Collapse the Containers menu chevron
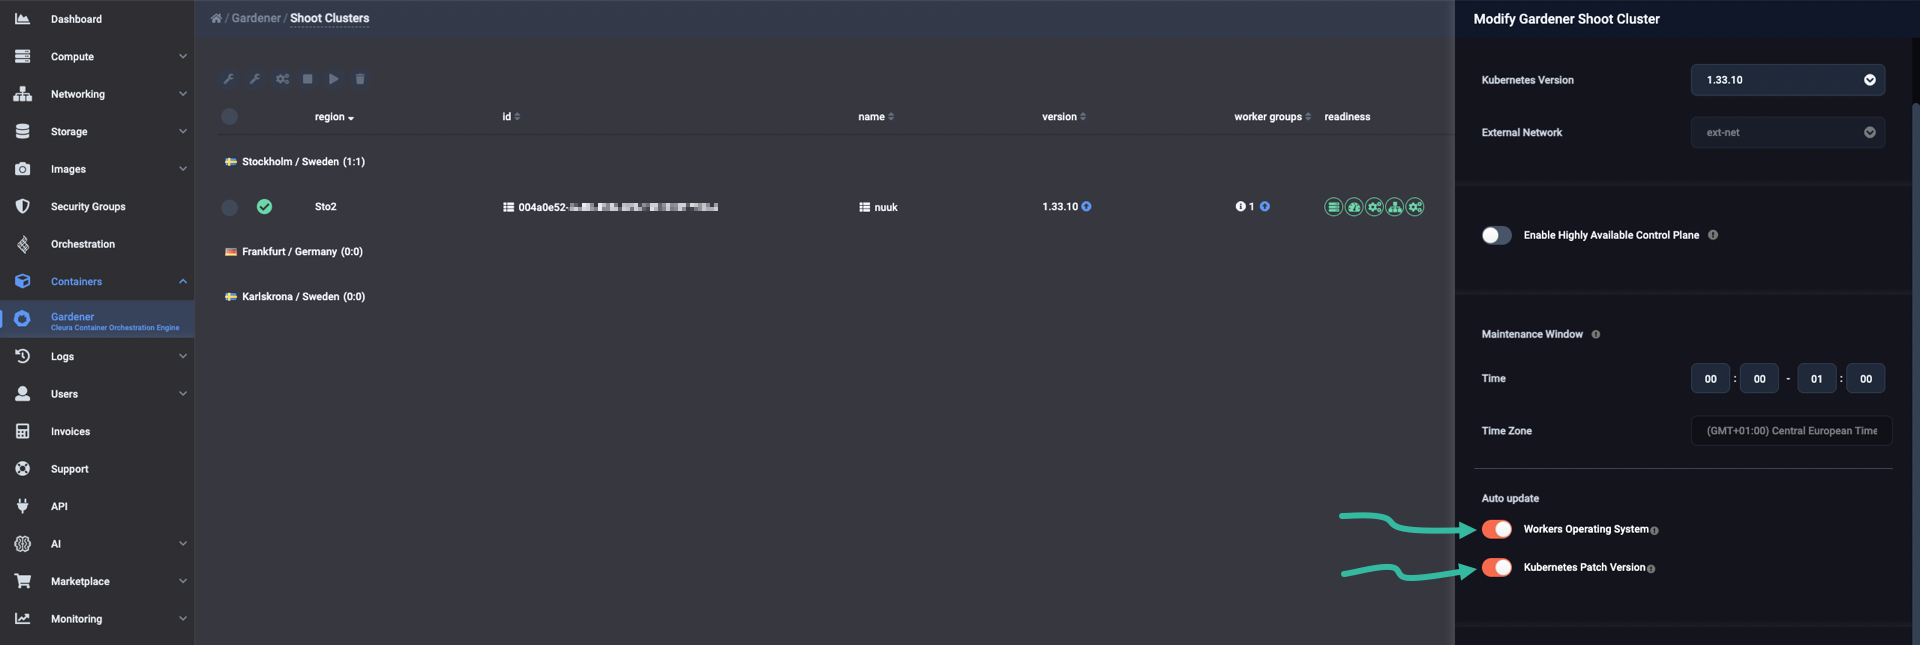Screen dimensions: 1920x645 [x=183, y=281]
